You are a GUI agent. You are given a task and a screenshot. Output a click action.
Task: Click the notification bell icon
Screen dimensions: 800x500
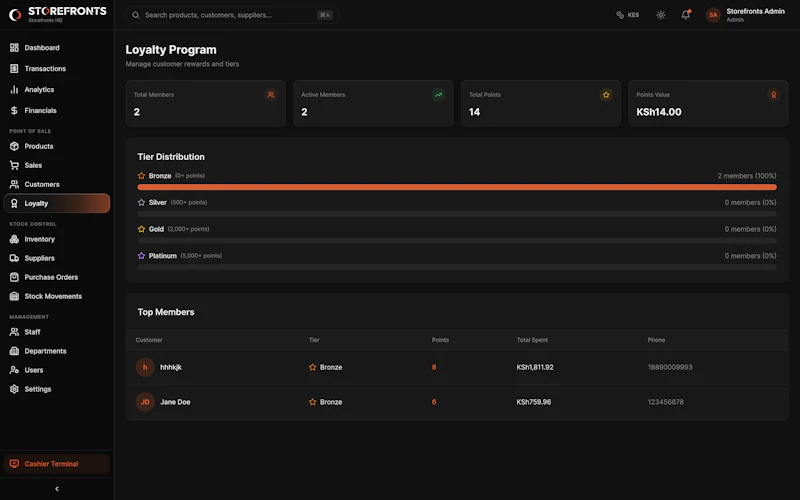click(x=686, y=15)
